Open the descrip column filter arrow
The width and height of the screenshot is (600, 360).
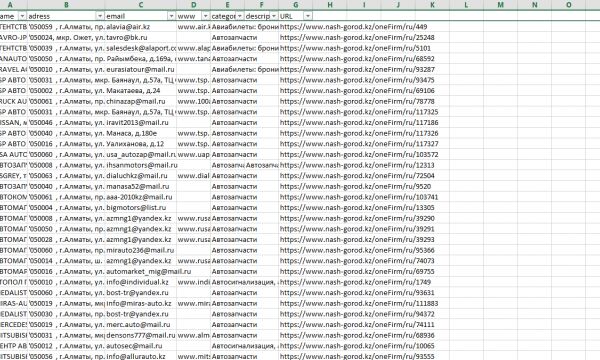pos(274,16)
